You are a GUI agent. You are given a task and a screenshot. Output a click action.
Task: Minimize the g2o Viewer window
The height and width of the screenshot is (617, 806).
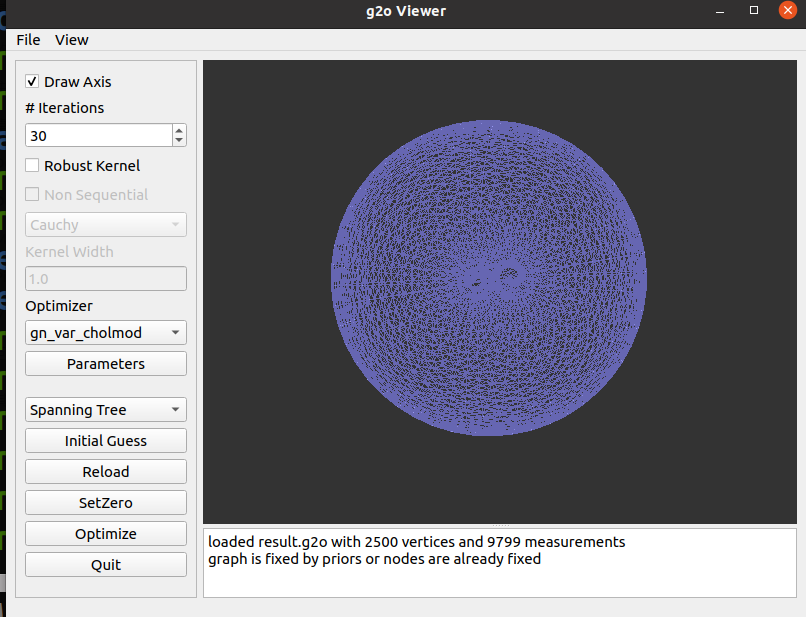pos(720,11)
